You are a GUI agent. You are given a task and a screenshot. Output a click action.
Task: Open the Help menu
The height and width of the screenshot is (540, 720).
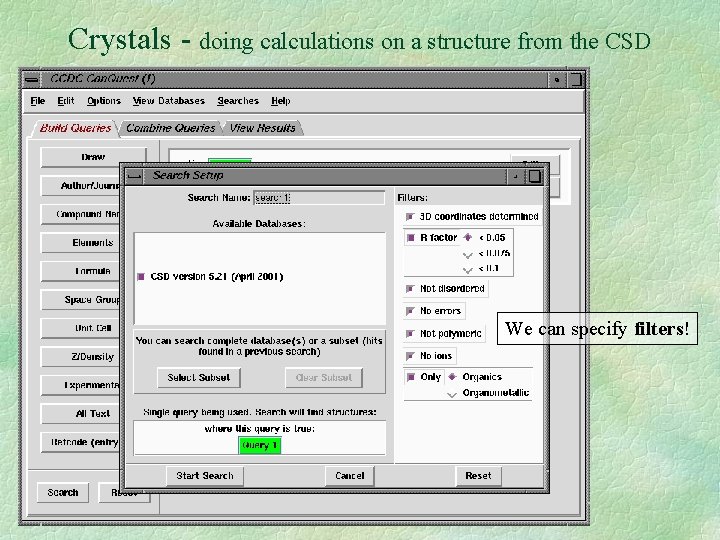280,101
